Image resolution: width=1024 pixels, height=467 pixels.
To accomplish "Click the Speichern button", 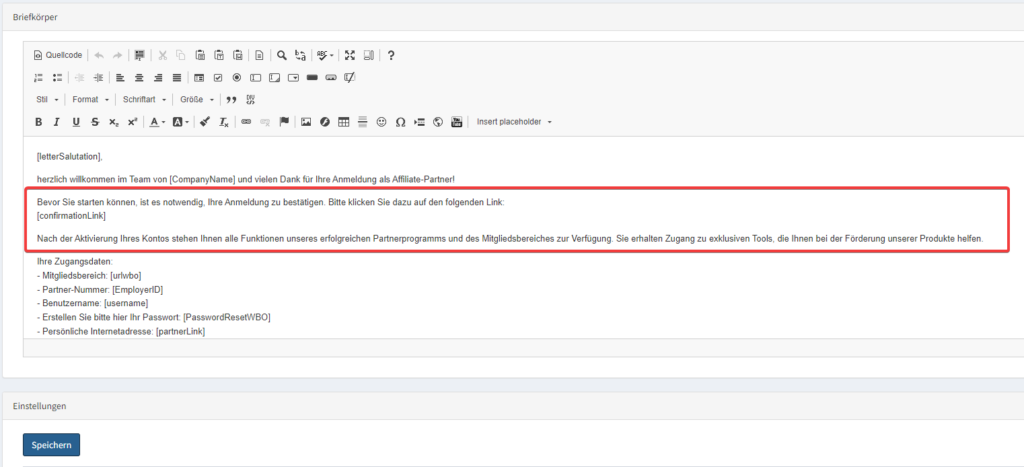I will pyautogui.click(x=51, y=444).
